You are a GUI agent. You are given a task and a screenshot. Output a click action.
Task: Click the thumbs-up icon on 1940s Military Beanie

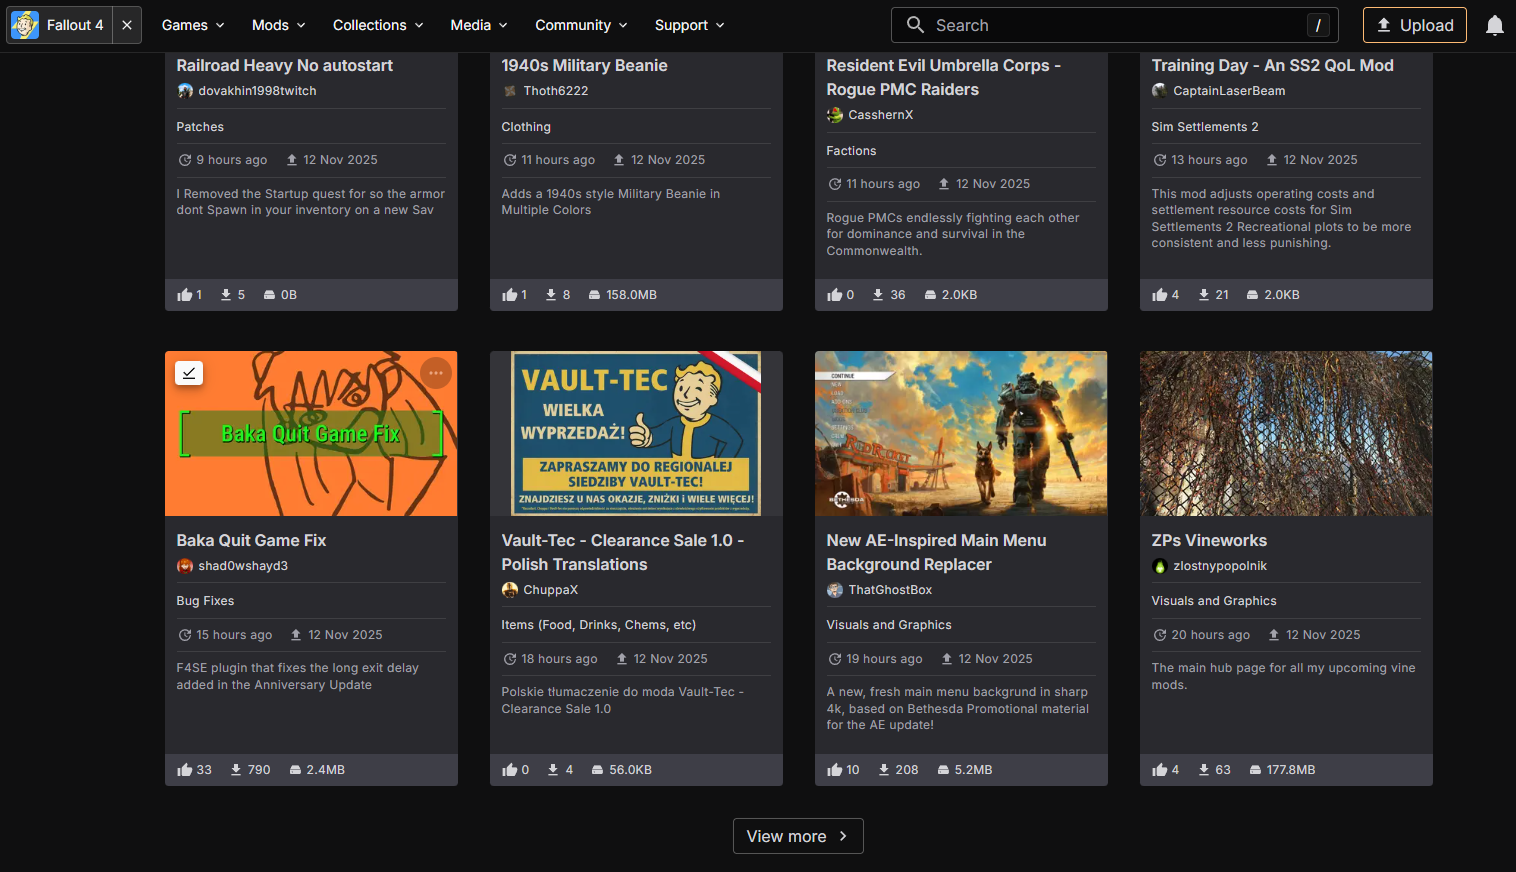click(510, 295)
